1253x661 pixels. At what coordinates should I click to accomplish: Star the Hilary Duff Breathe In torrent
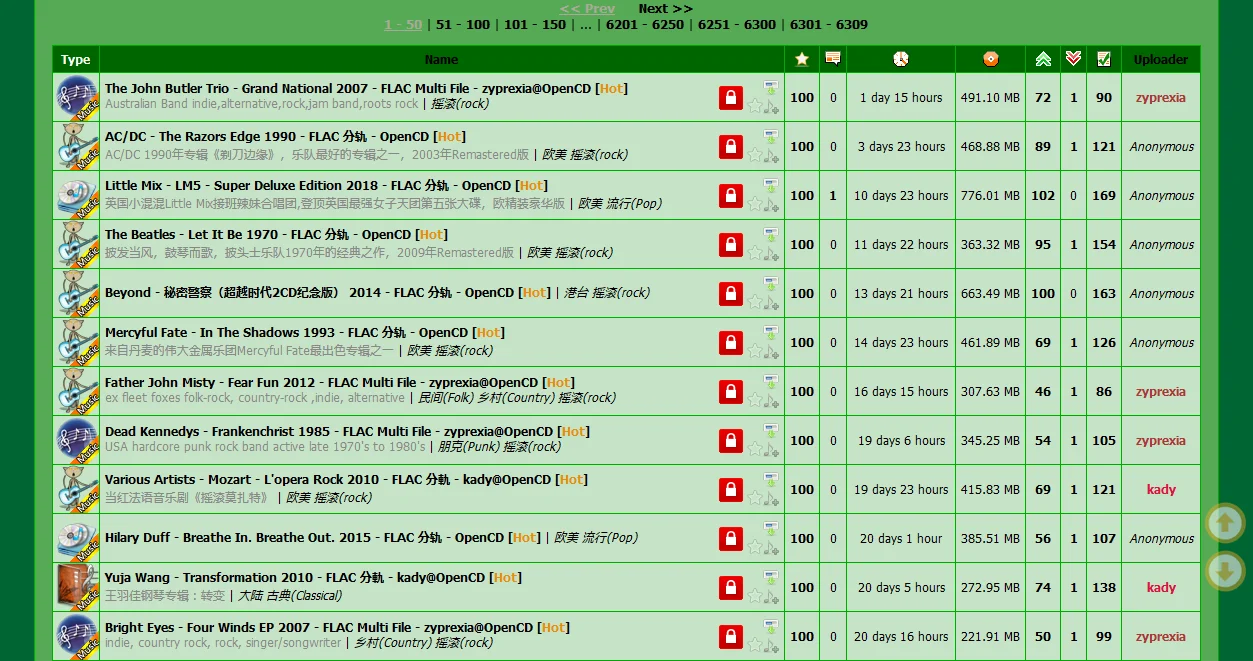click(755, 546)
